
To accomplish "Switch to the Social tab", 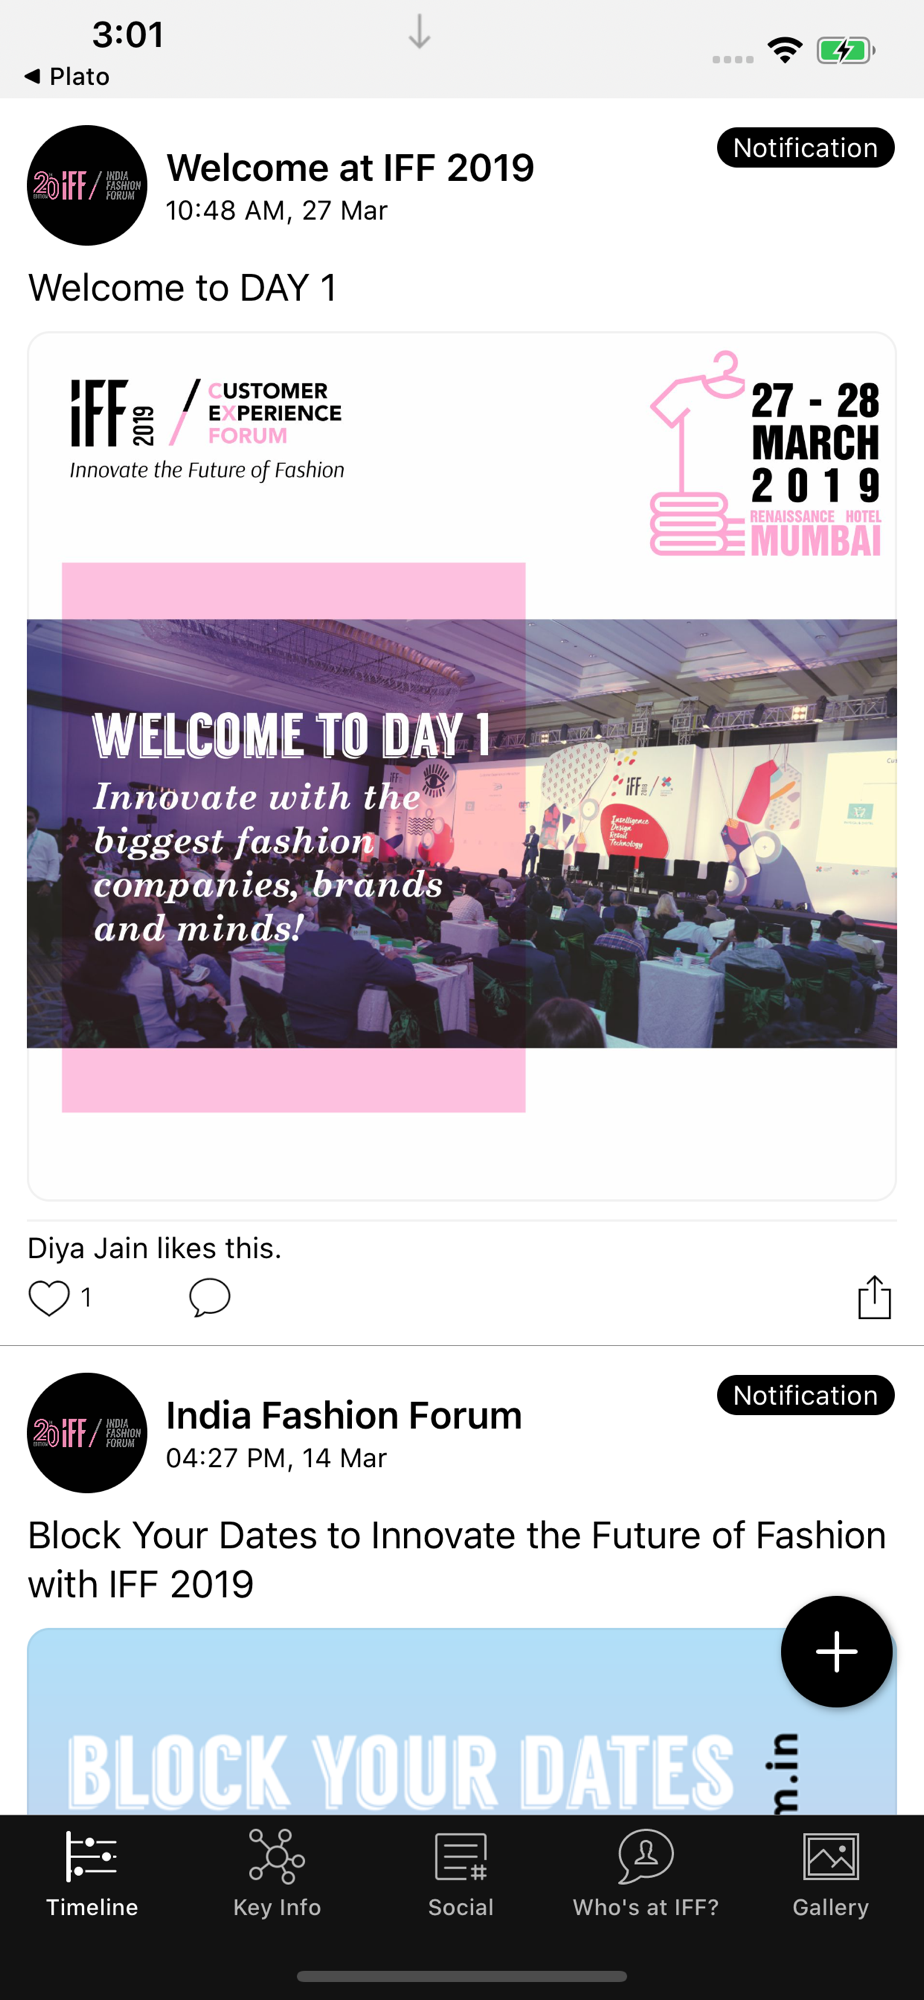I will click(461, 1873).
